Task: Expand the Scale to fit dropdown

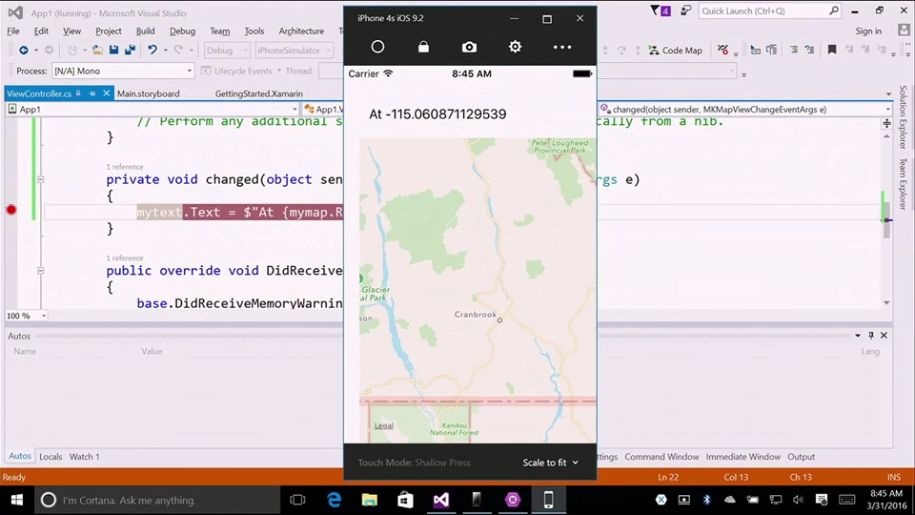Action: pyautogui.click(x=550, y=463)
